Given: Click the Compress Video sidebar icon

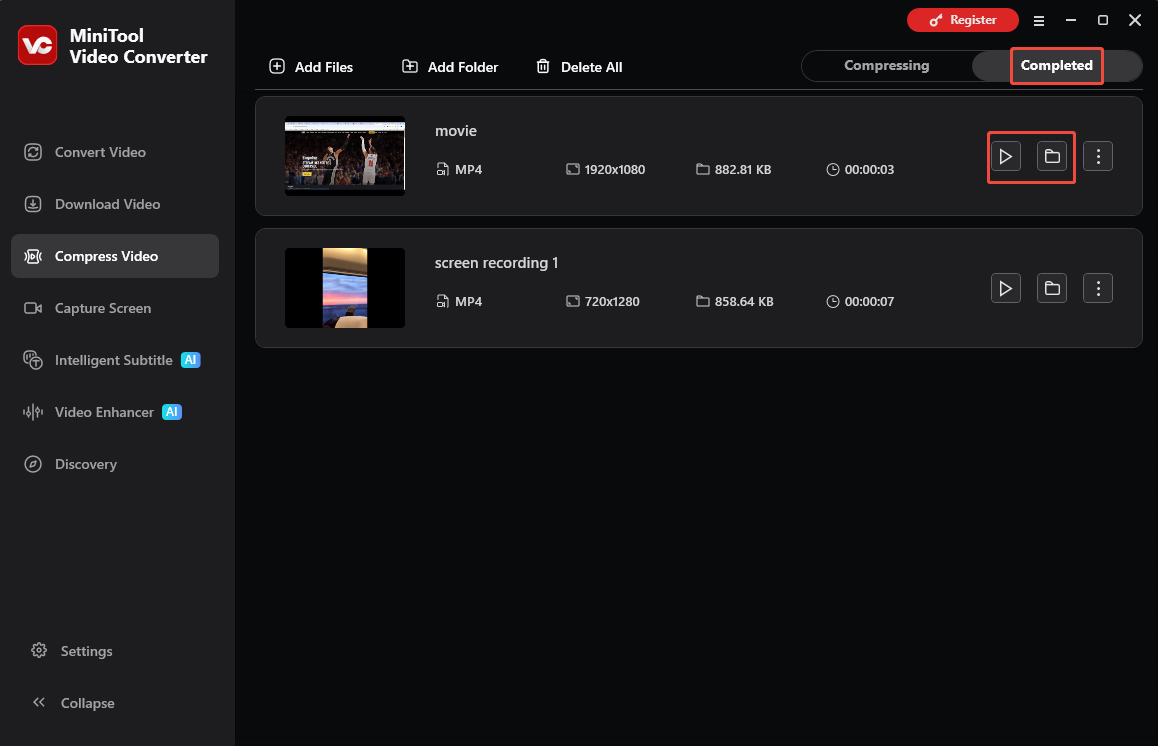Looking at the screenshot, I should pos(32,256).
